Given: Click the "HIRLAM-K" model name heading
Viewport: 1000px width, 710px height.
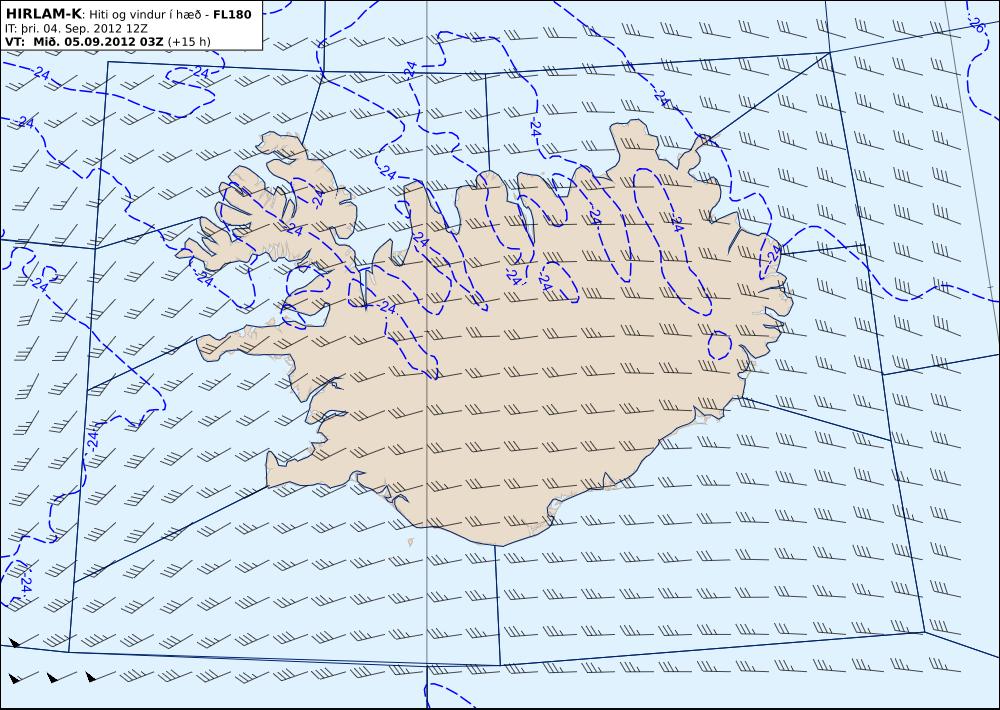Looking at the screenshot, I should [43, 14].
